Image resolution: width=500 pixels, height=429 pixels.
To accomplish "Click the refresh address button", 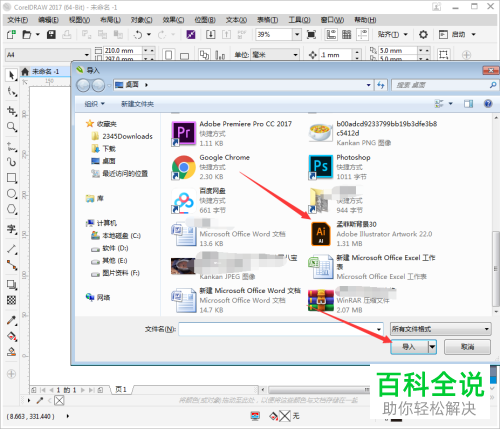I will point(381,85).
